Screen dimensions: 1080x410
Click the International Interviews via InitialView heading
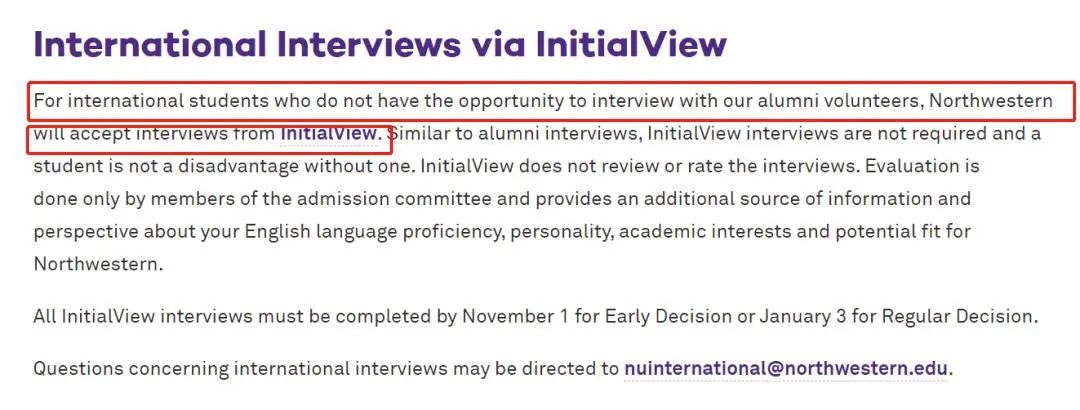pyautogui.click(x=380, y=44)
